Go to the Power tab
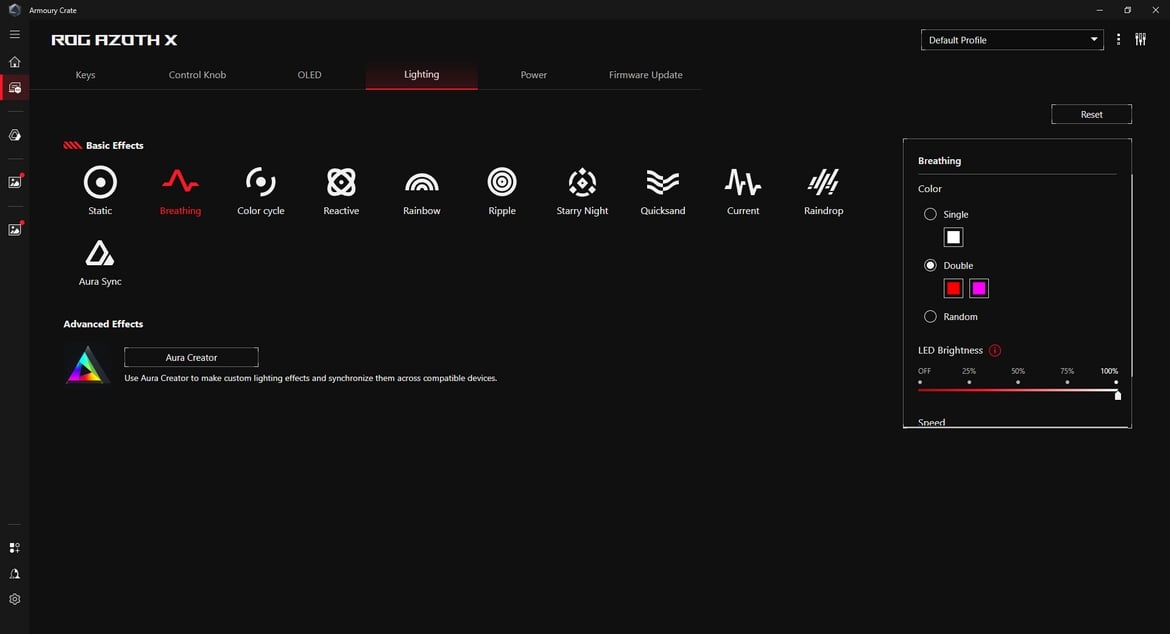The height and width of the screenshot is (634, 1170). click(x=534, y=75)
